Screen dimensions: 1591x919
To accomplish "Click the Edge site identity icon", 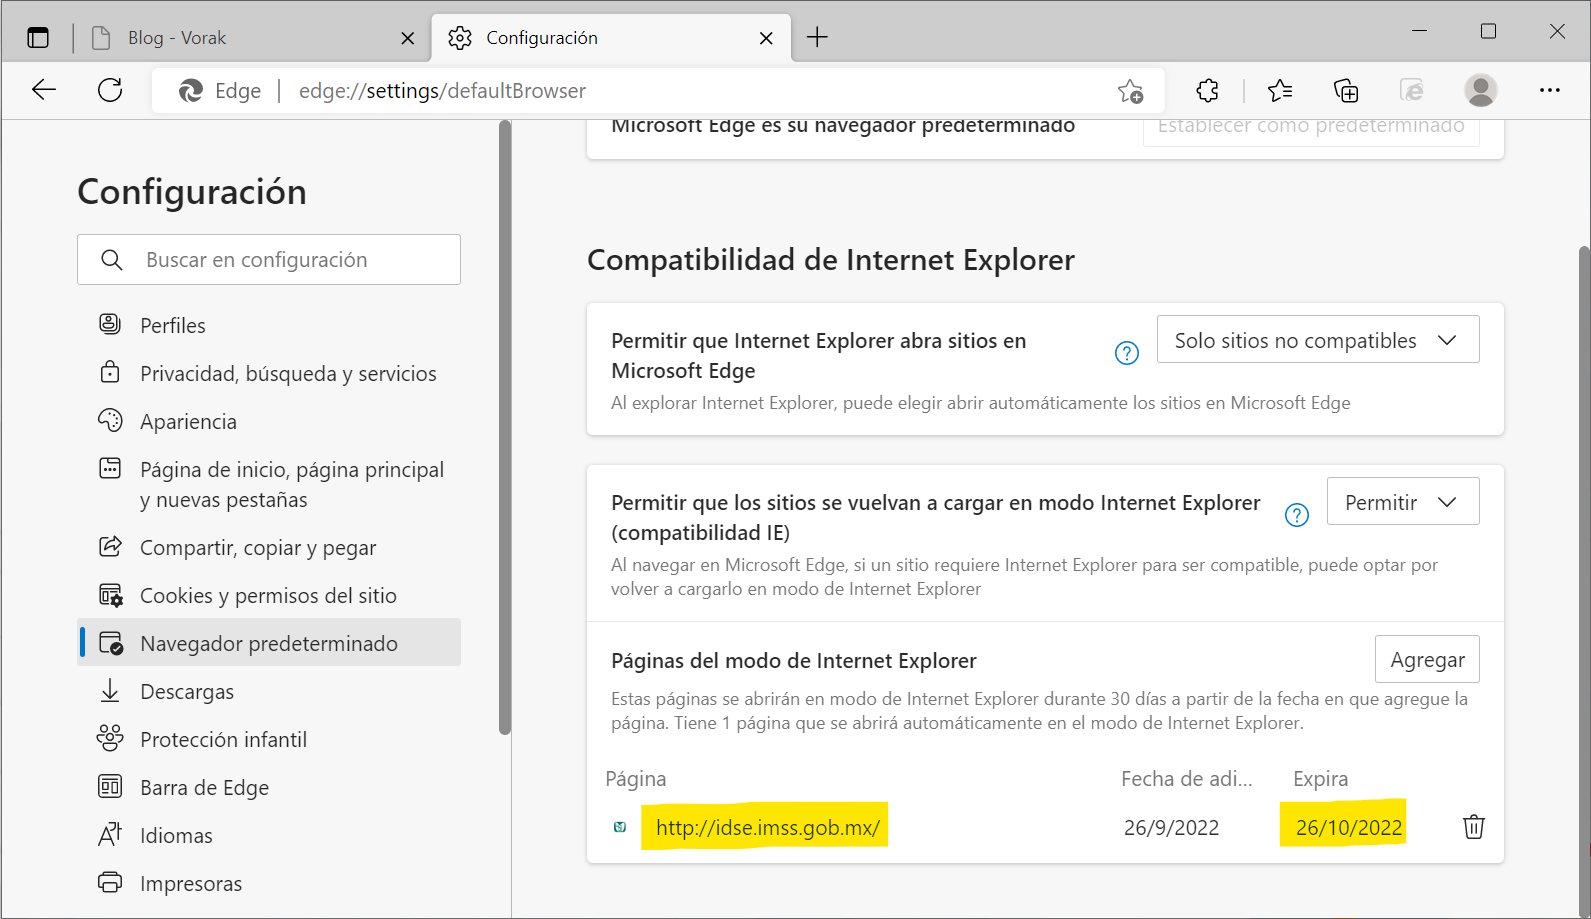I will click(191, 91).
